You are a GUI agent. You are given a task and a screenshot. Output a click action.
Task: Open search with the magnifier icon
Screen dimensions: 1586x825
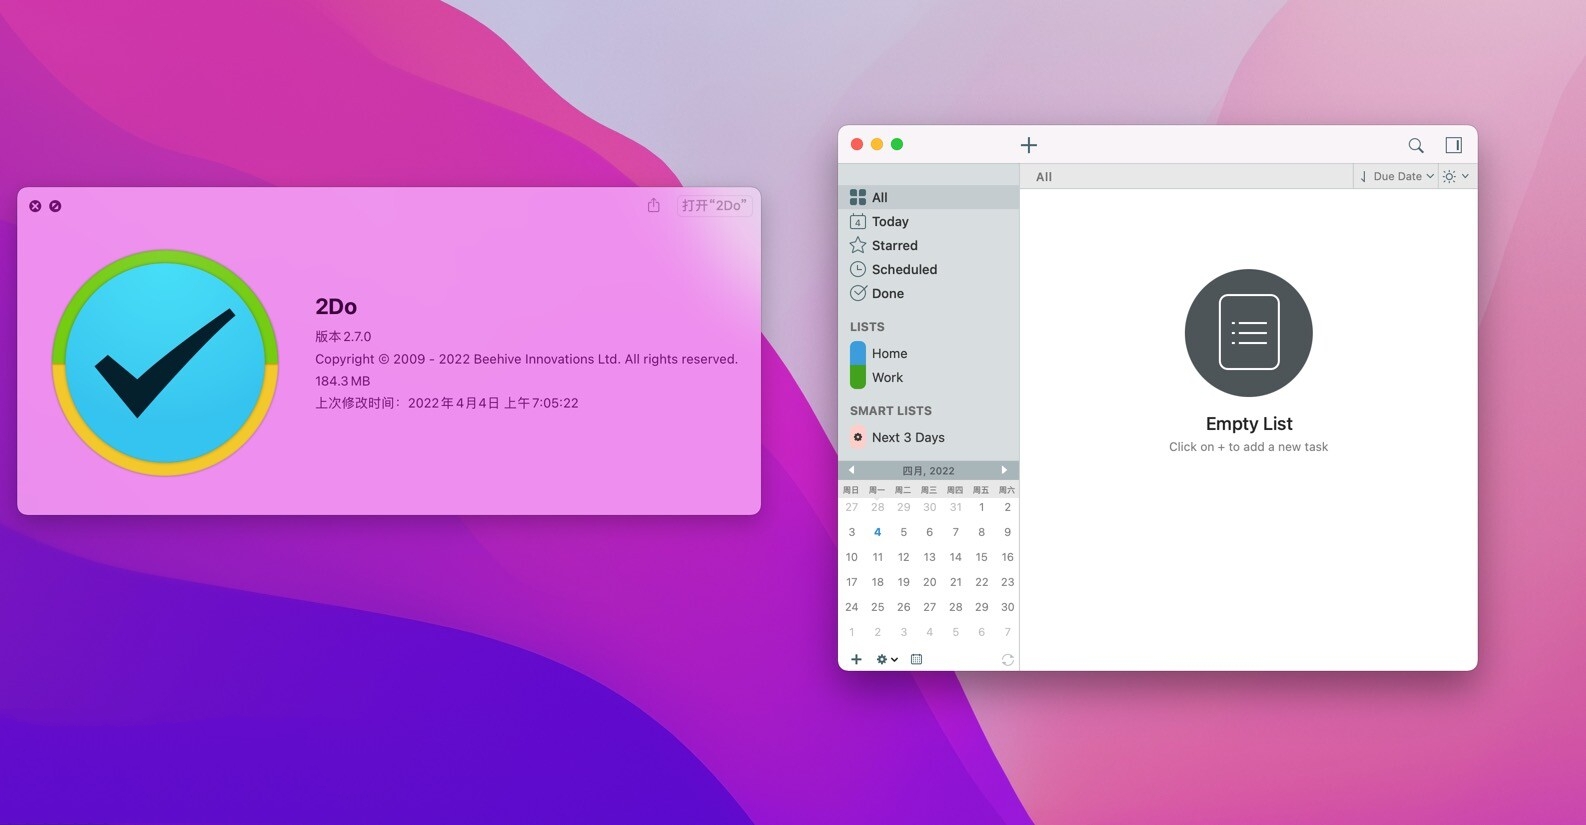(1416, 145)
